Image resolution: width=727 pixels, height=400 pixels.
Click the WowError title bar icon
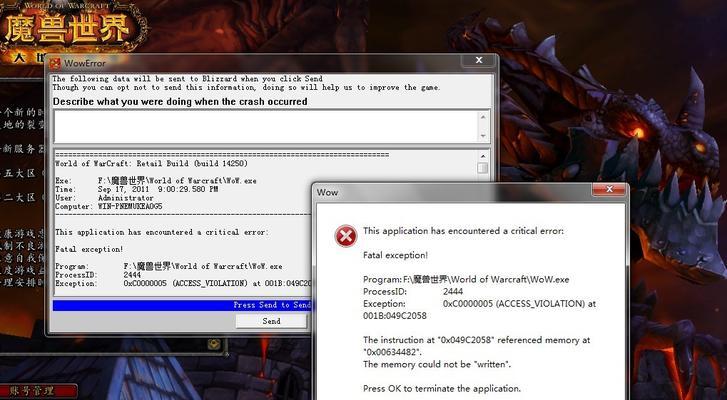[x=55, y=63]
